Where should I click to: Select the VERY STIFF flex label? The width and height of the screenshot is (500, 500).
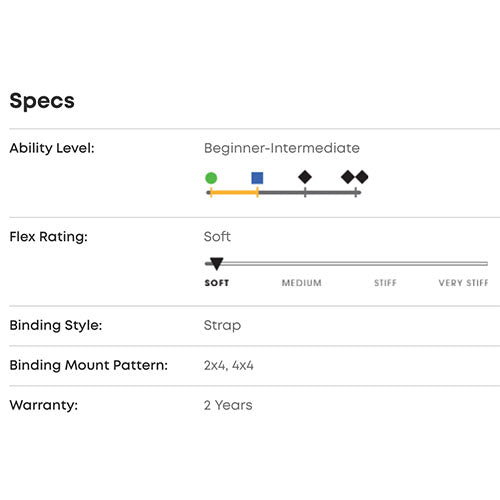click(x=463, y=283)
